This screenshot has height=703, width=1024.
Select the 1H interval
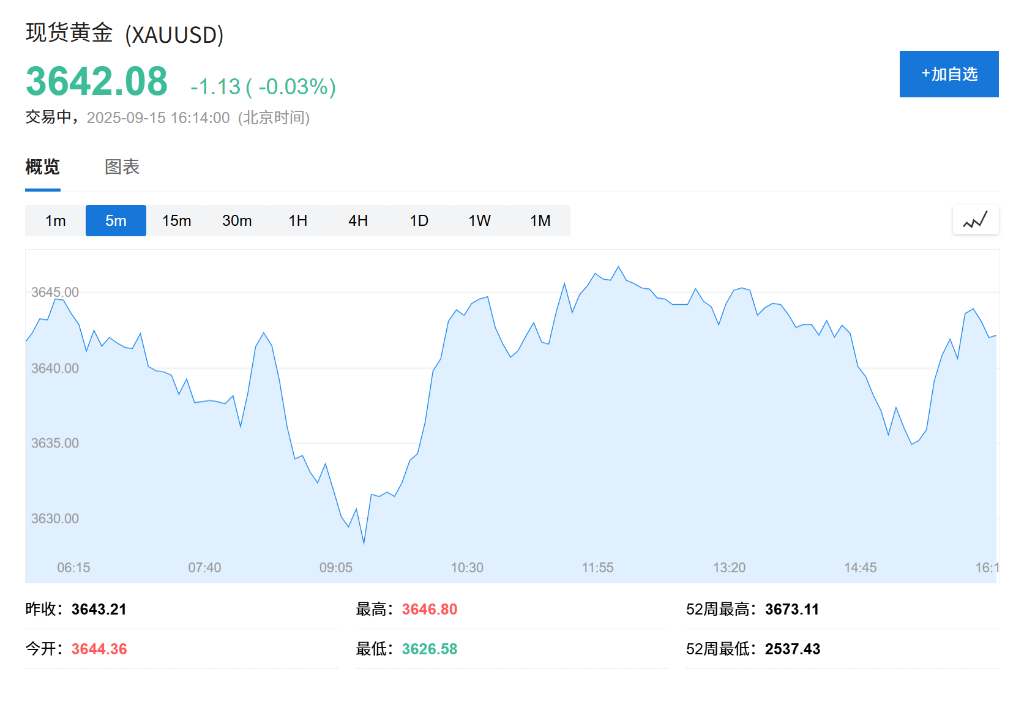298,221
